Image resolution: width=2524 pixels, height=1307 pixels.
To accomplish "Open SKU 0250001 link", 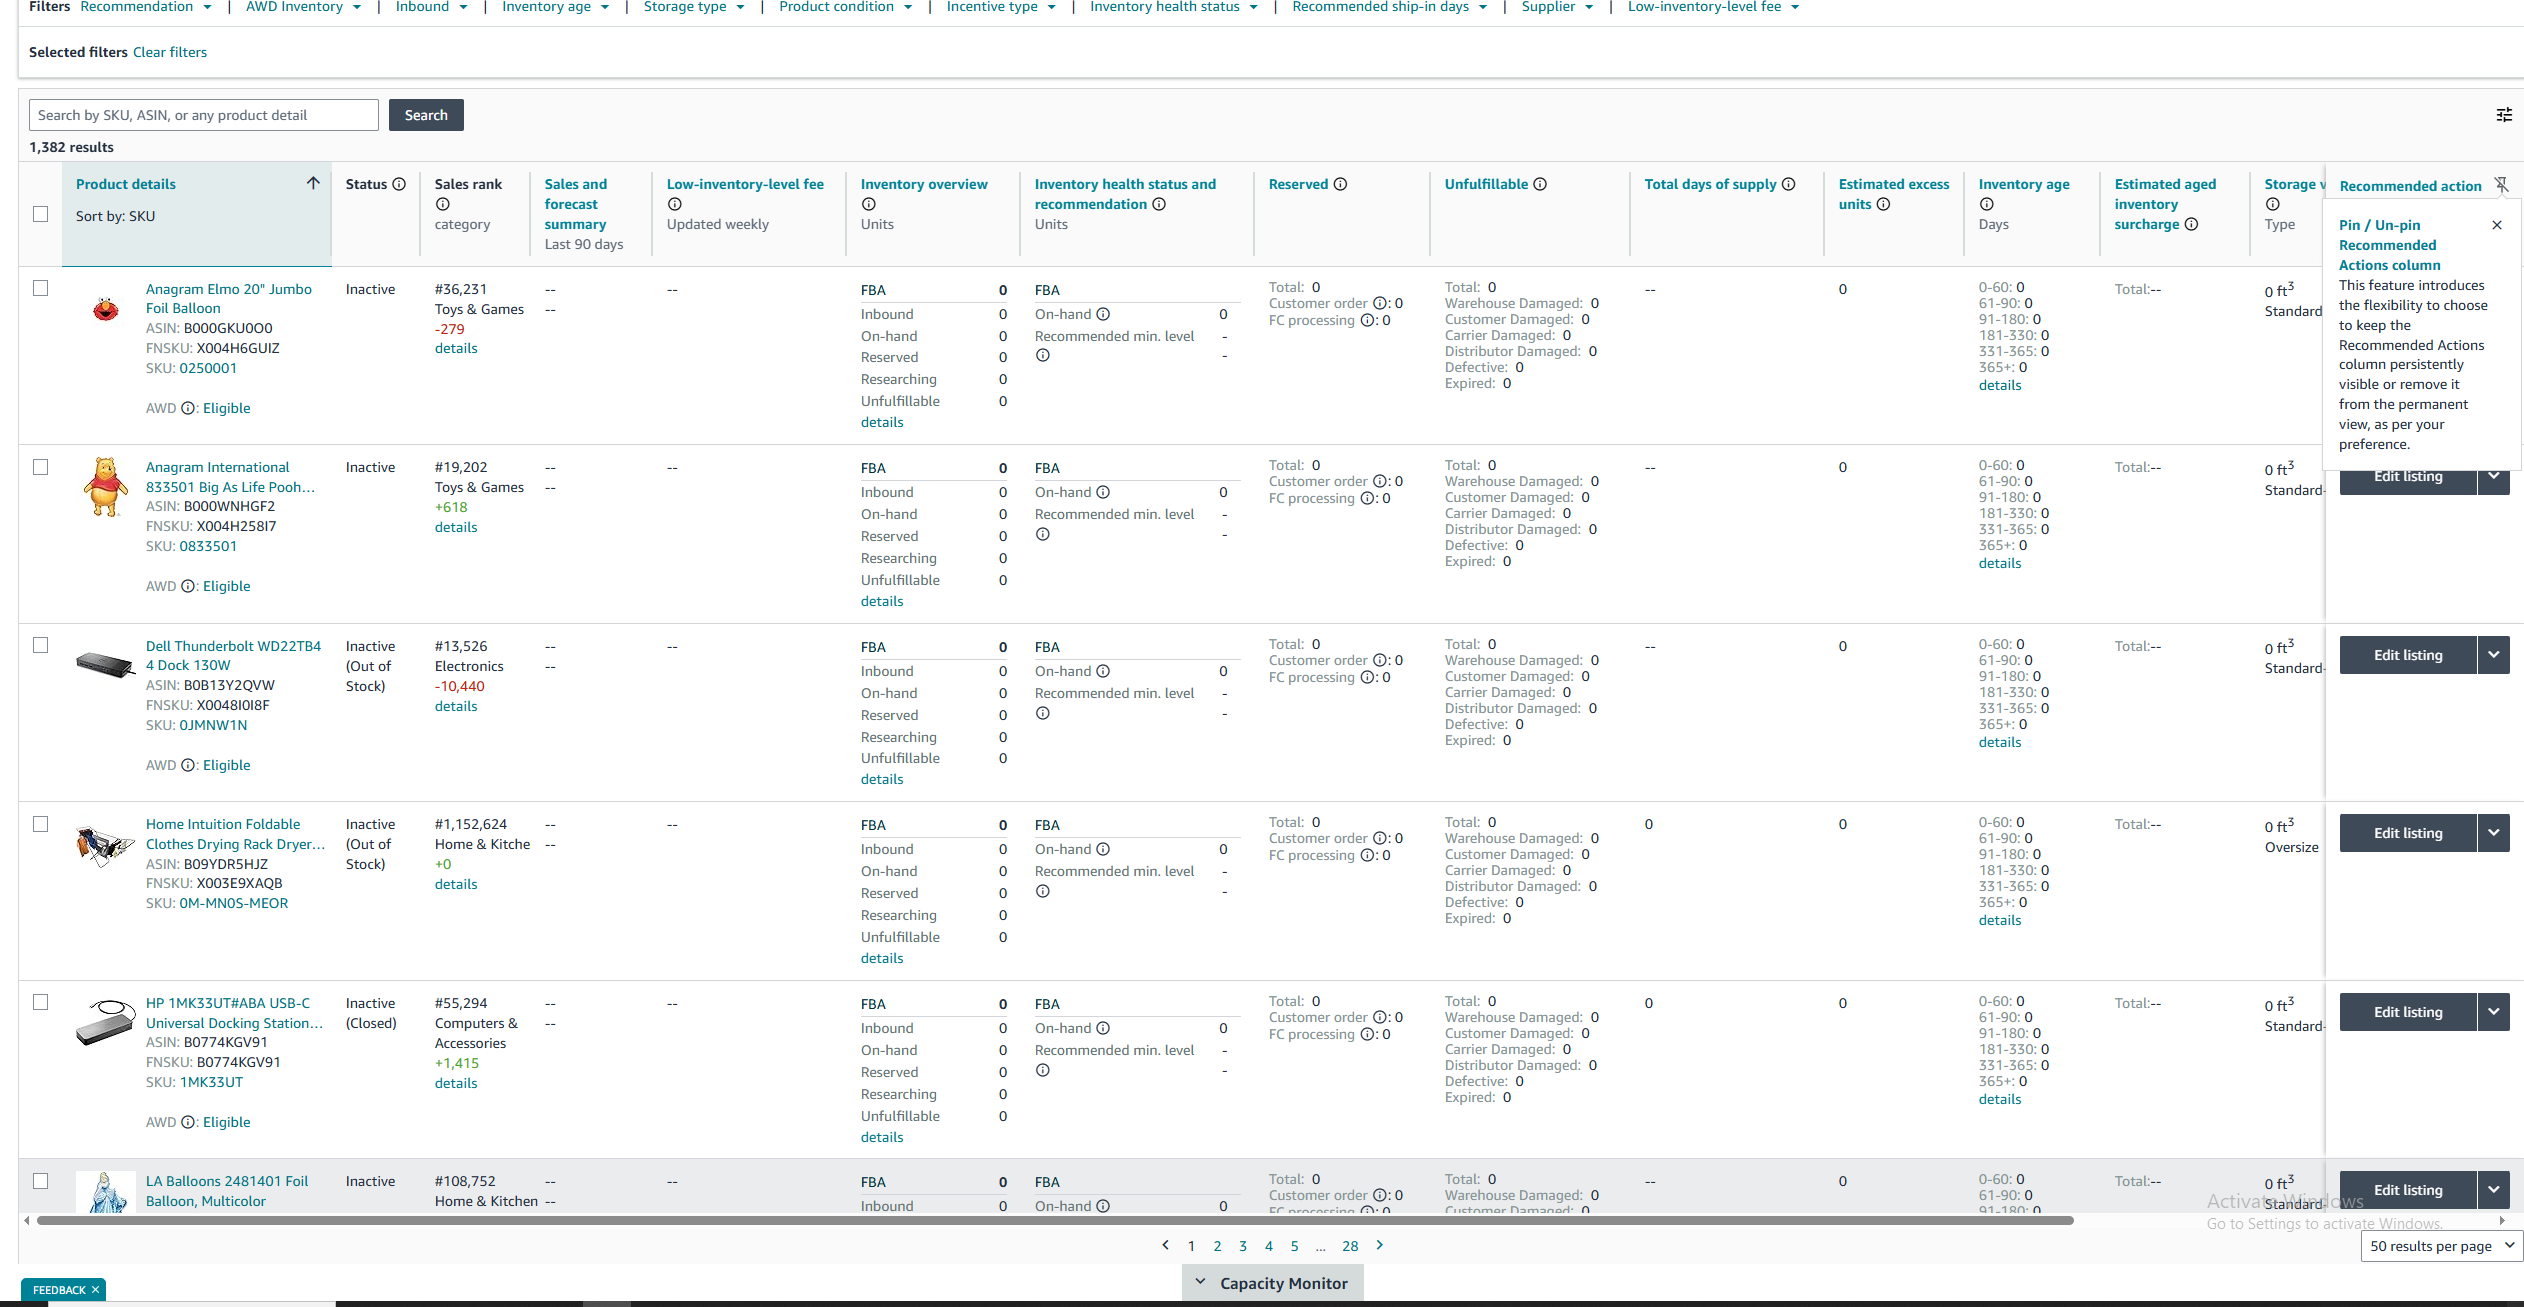I will (208, 368).
